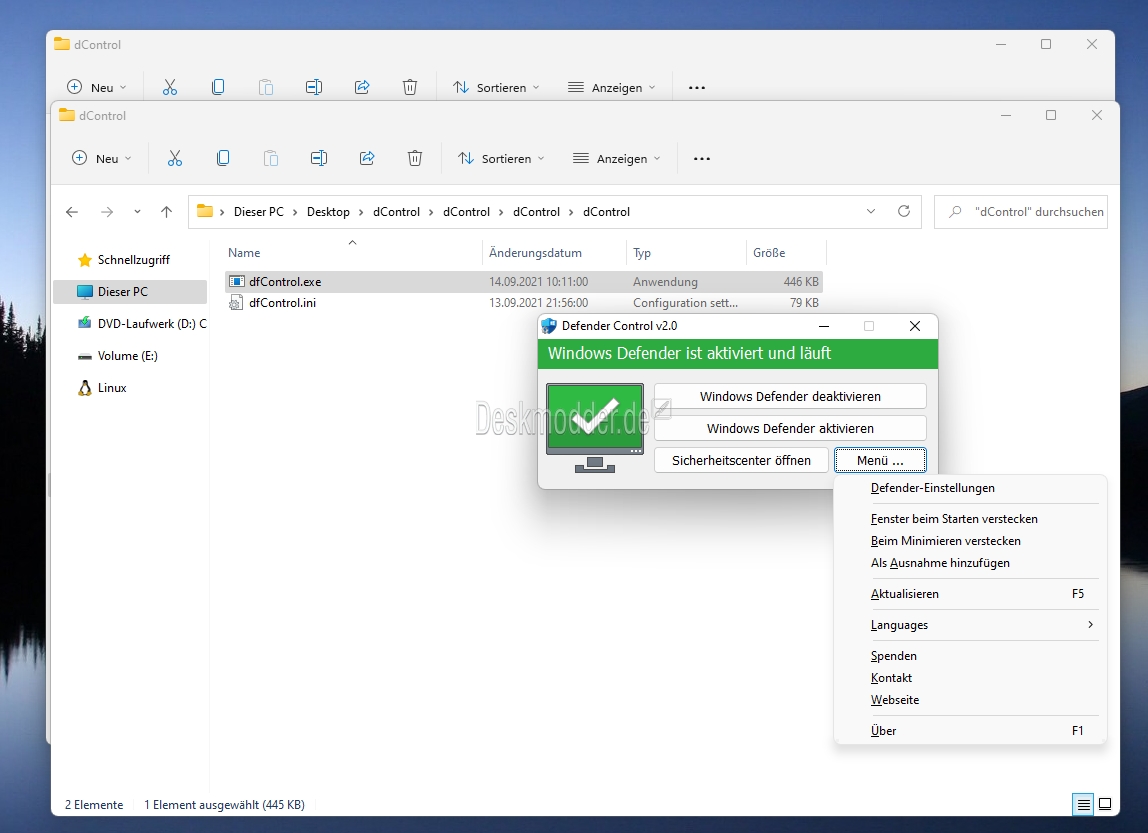Go forward with the right arrow navigation icon
The image size is (1148, 833).
tap(107, 212)
